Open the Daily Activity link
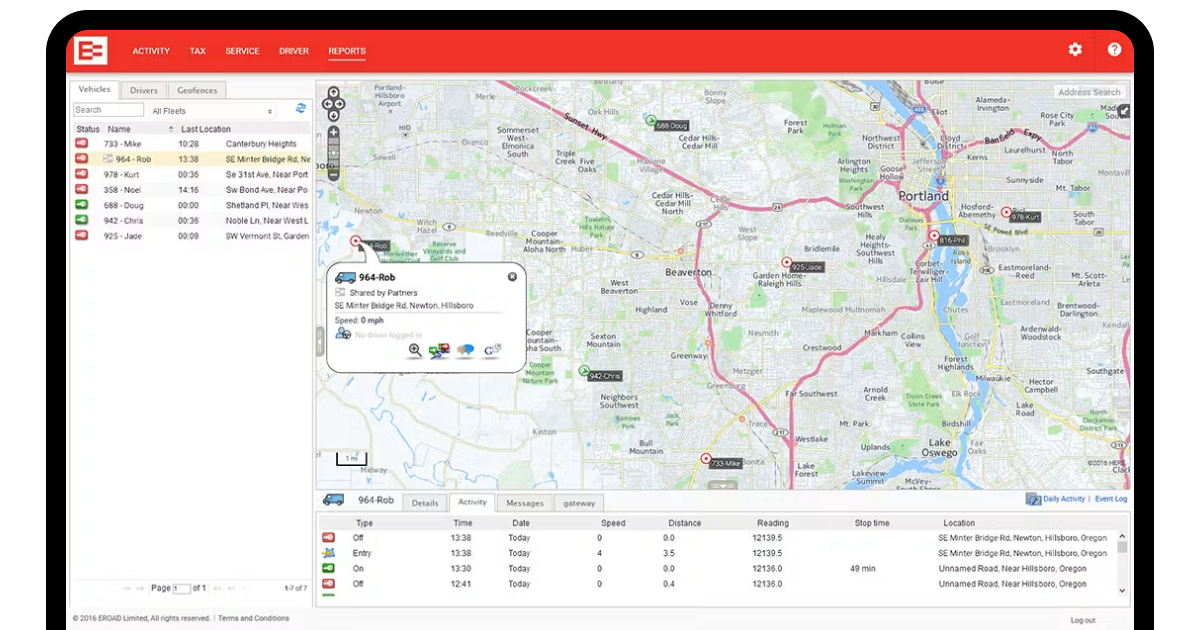Screen dimensions: 1200x630 [1064, 499]
